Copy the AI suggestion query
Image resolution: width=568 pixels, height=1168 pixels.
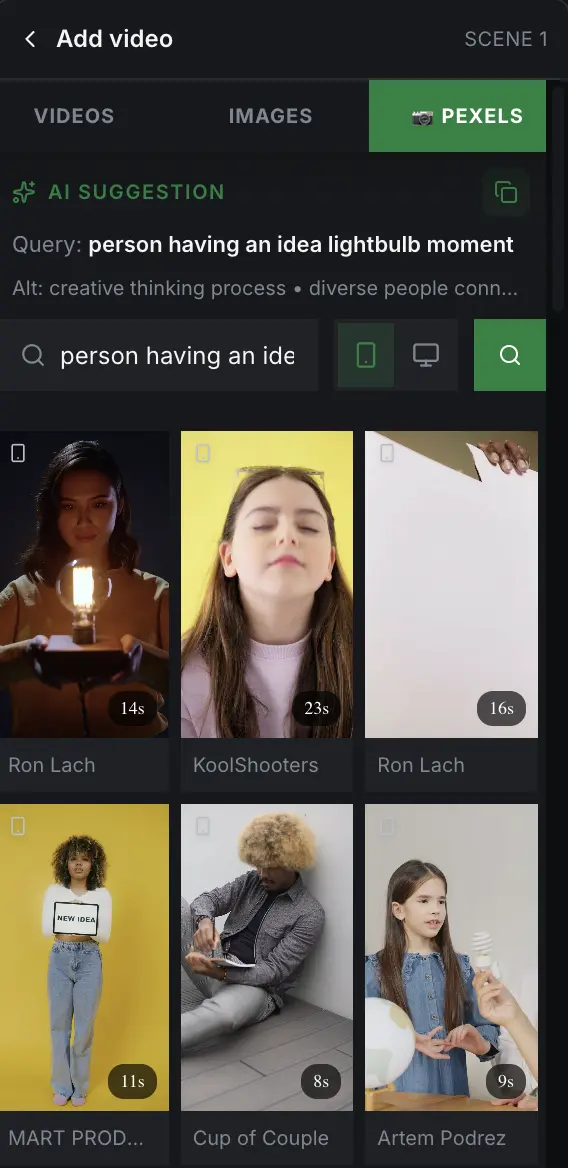[506, 192]
